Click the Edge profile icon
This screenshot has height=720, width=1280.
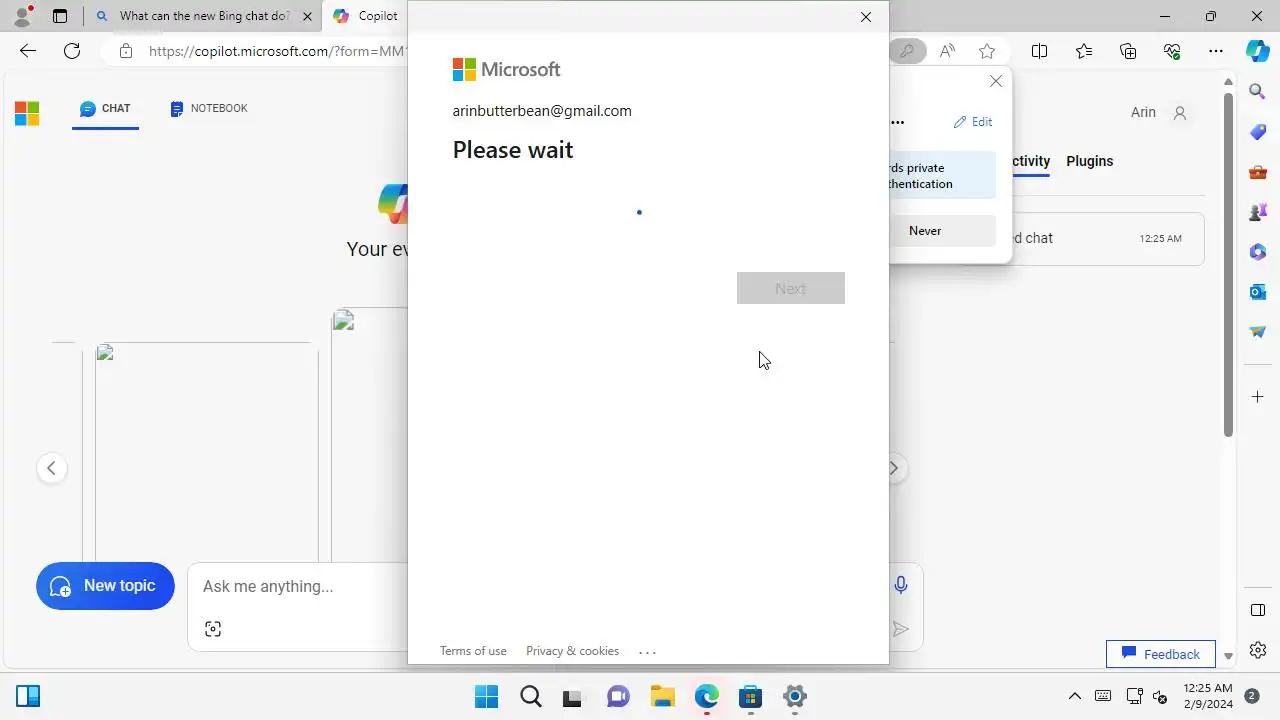(x=22, y=16)
